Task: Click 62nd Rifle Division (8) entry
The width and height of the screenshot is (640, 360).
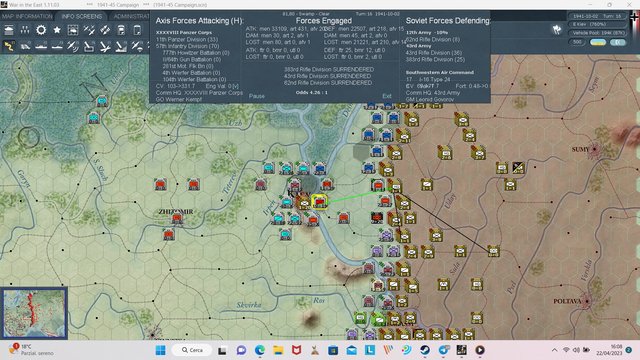Action: click(x=433, y=40)
